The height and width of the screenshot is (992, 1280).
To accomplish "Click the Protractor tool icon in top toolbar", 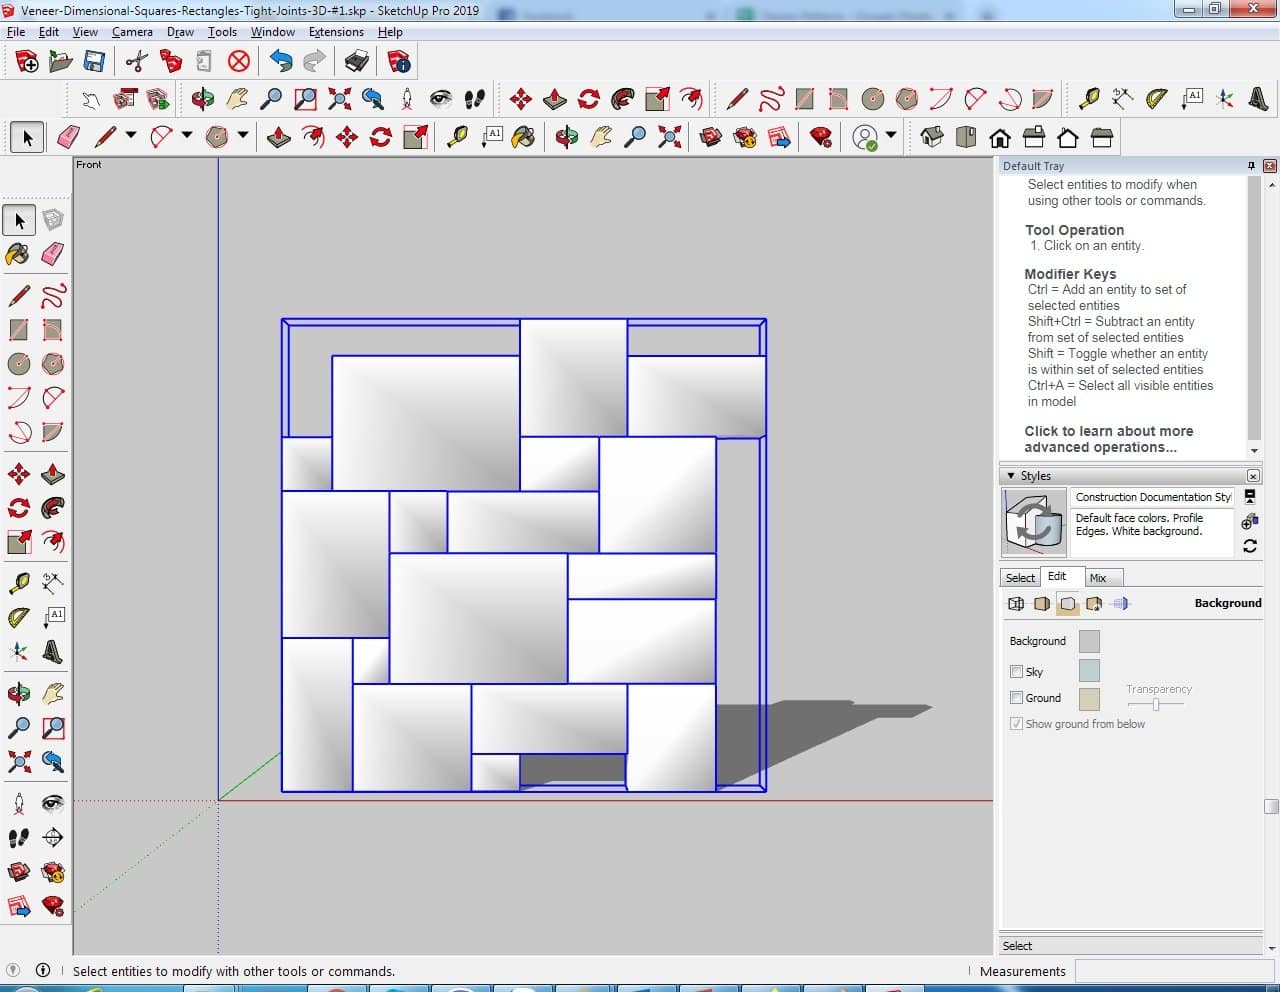I will (1156, 98).
